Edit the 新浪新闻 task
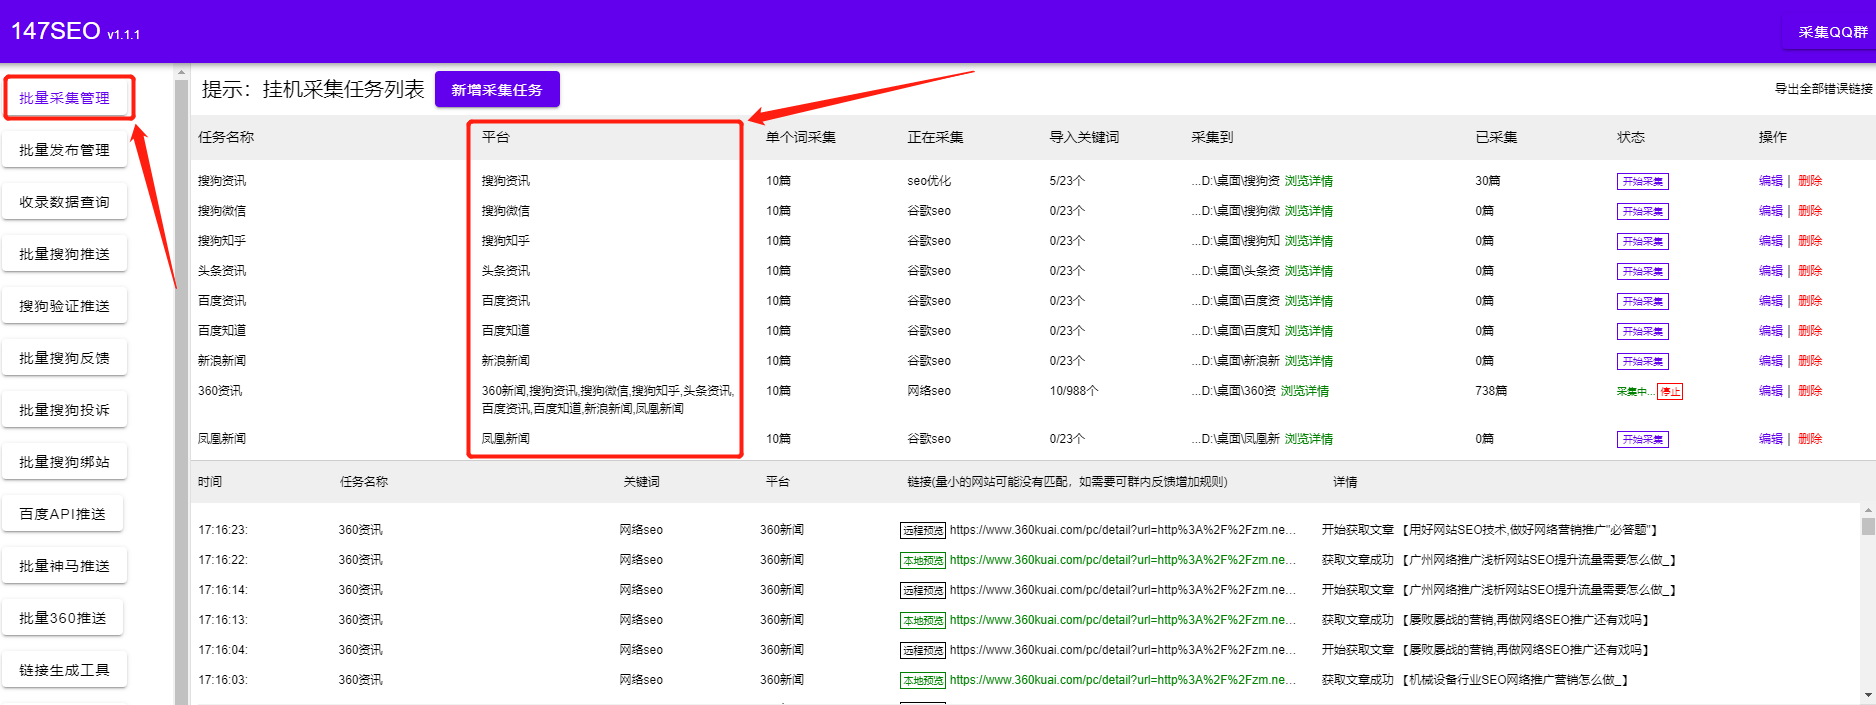The image size is (1876, 705). pos(1770,361)
